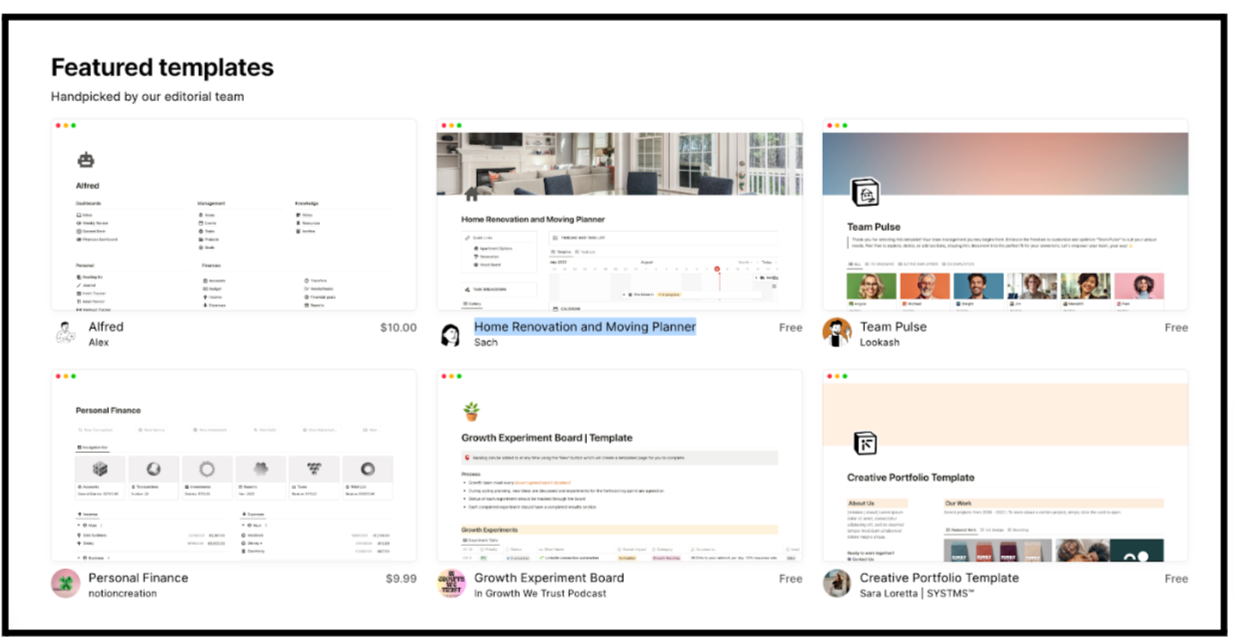Click In Growth We Trust podcast avatar
Image resolution: width=1234 pixels, height=640 pixels.
pyautogui.click(x=451, y=584)
